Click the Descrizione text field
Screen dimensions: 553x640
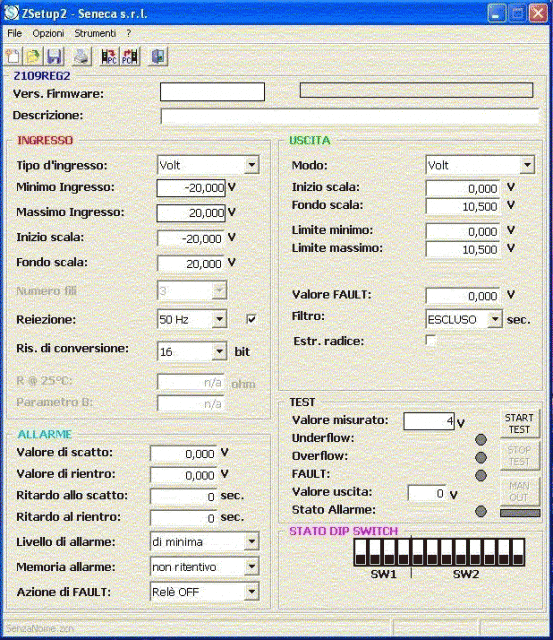(x=350, y=116)
